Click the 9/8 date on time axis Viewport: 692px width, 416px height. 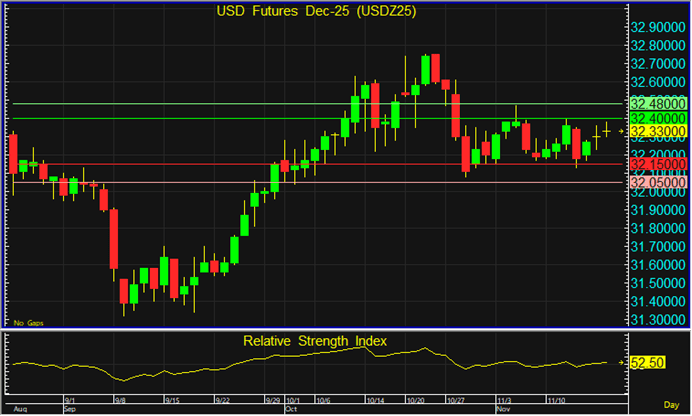(x=121, y=400)
